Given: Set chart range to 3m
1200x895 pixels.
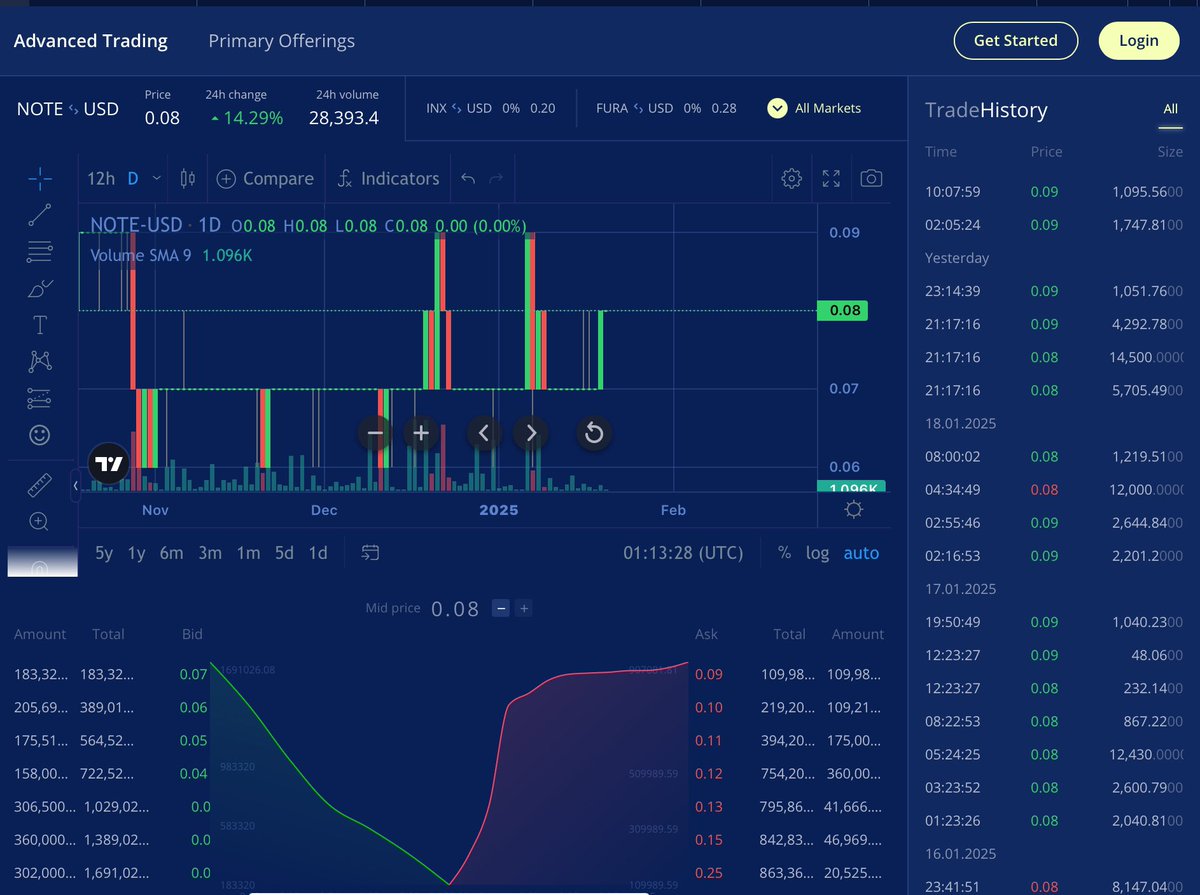Looking at the screenshot, I should click(210, 553).
